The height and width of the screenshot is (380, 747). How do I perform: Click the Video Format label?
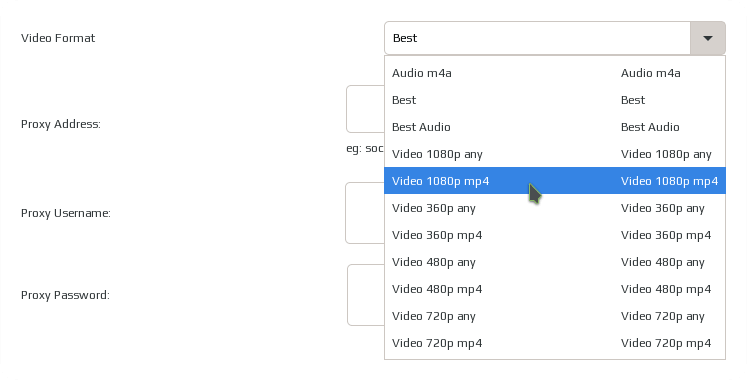point(58,38)
